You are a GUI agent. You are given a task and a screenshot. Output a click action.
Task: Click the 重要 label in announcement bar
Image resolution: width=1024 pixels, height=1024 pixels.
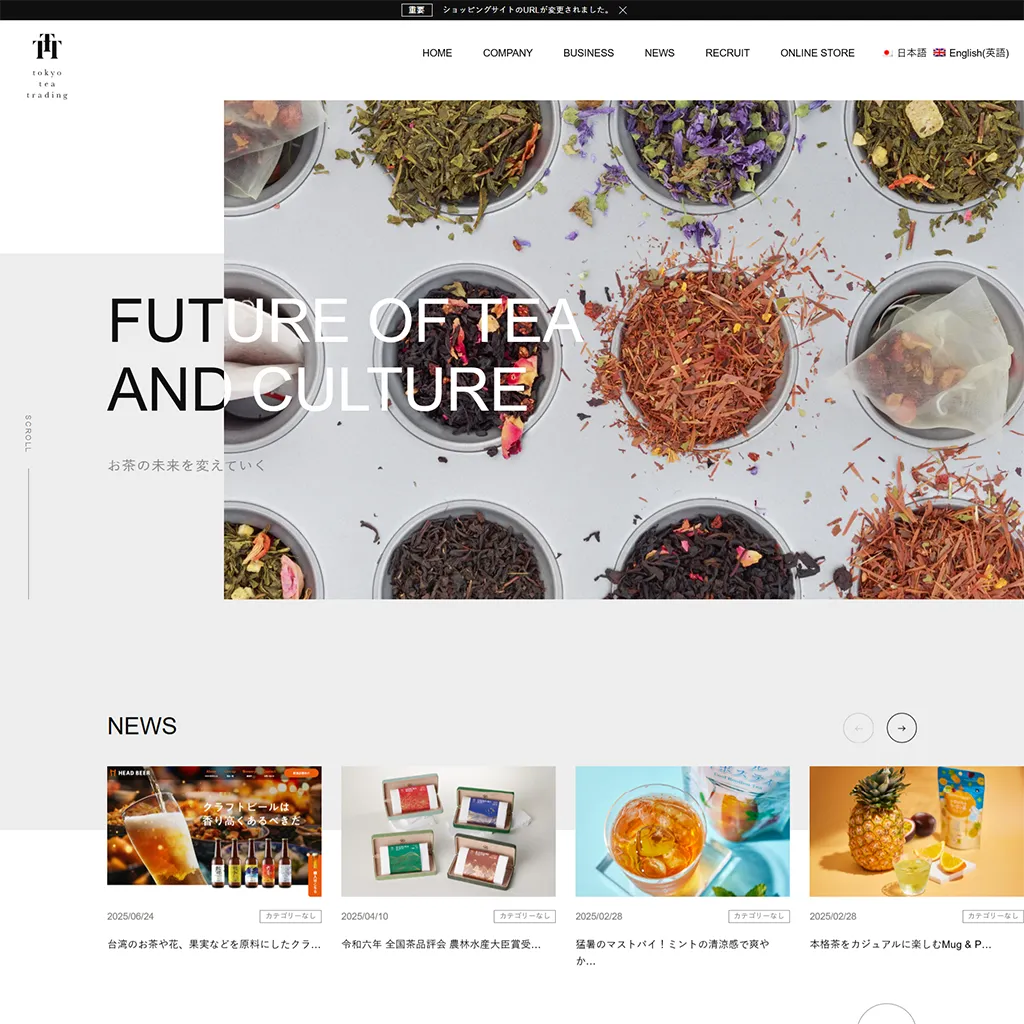pos(417,10)
